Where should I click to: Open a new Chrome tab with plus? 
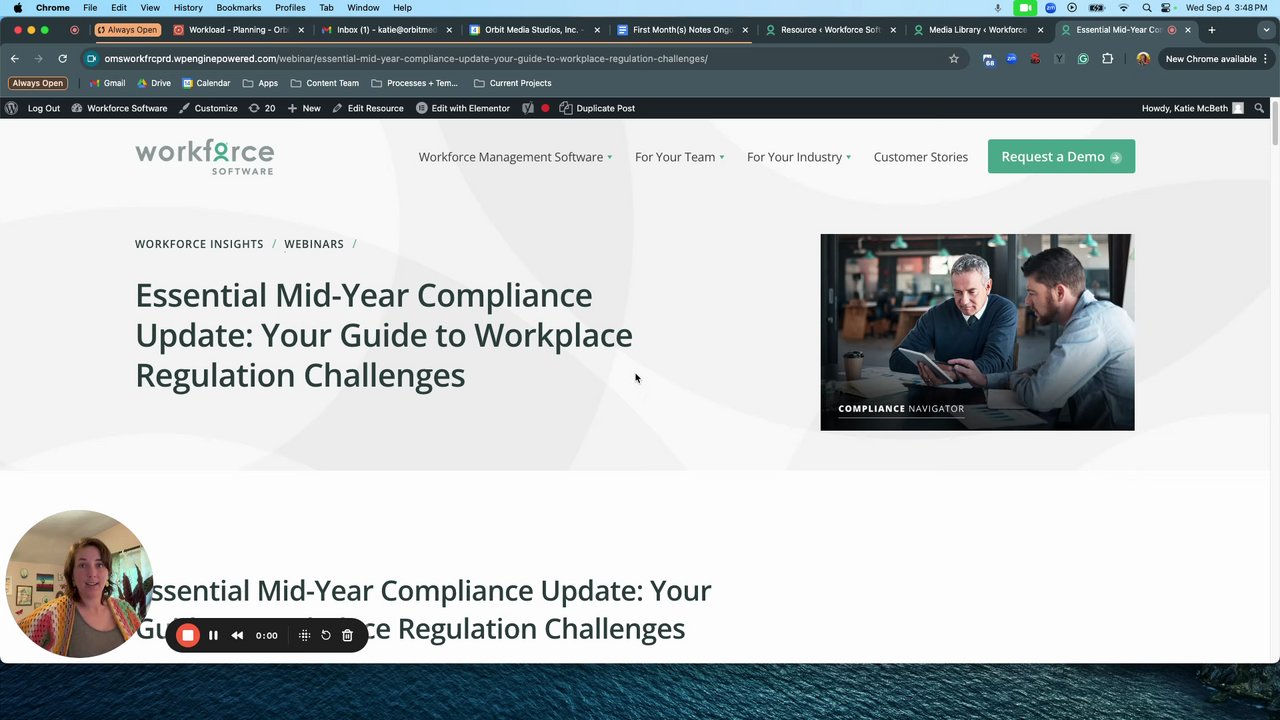click(x=1212, y=30)
